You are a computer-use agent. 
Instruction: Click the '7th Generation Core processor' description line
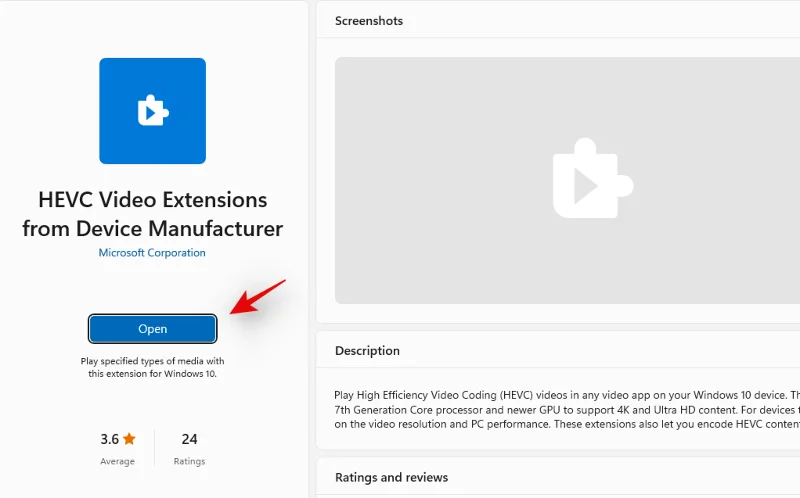pos(560,412)
